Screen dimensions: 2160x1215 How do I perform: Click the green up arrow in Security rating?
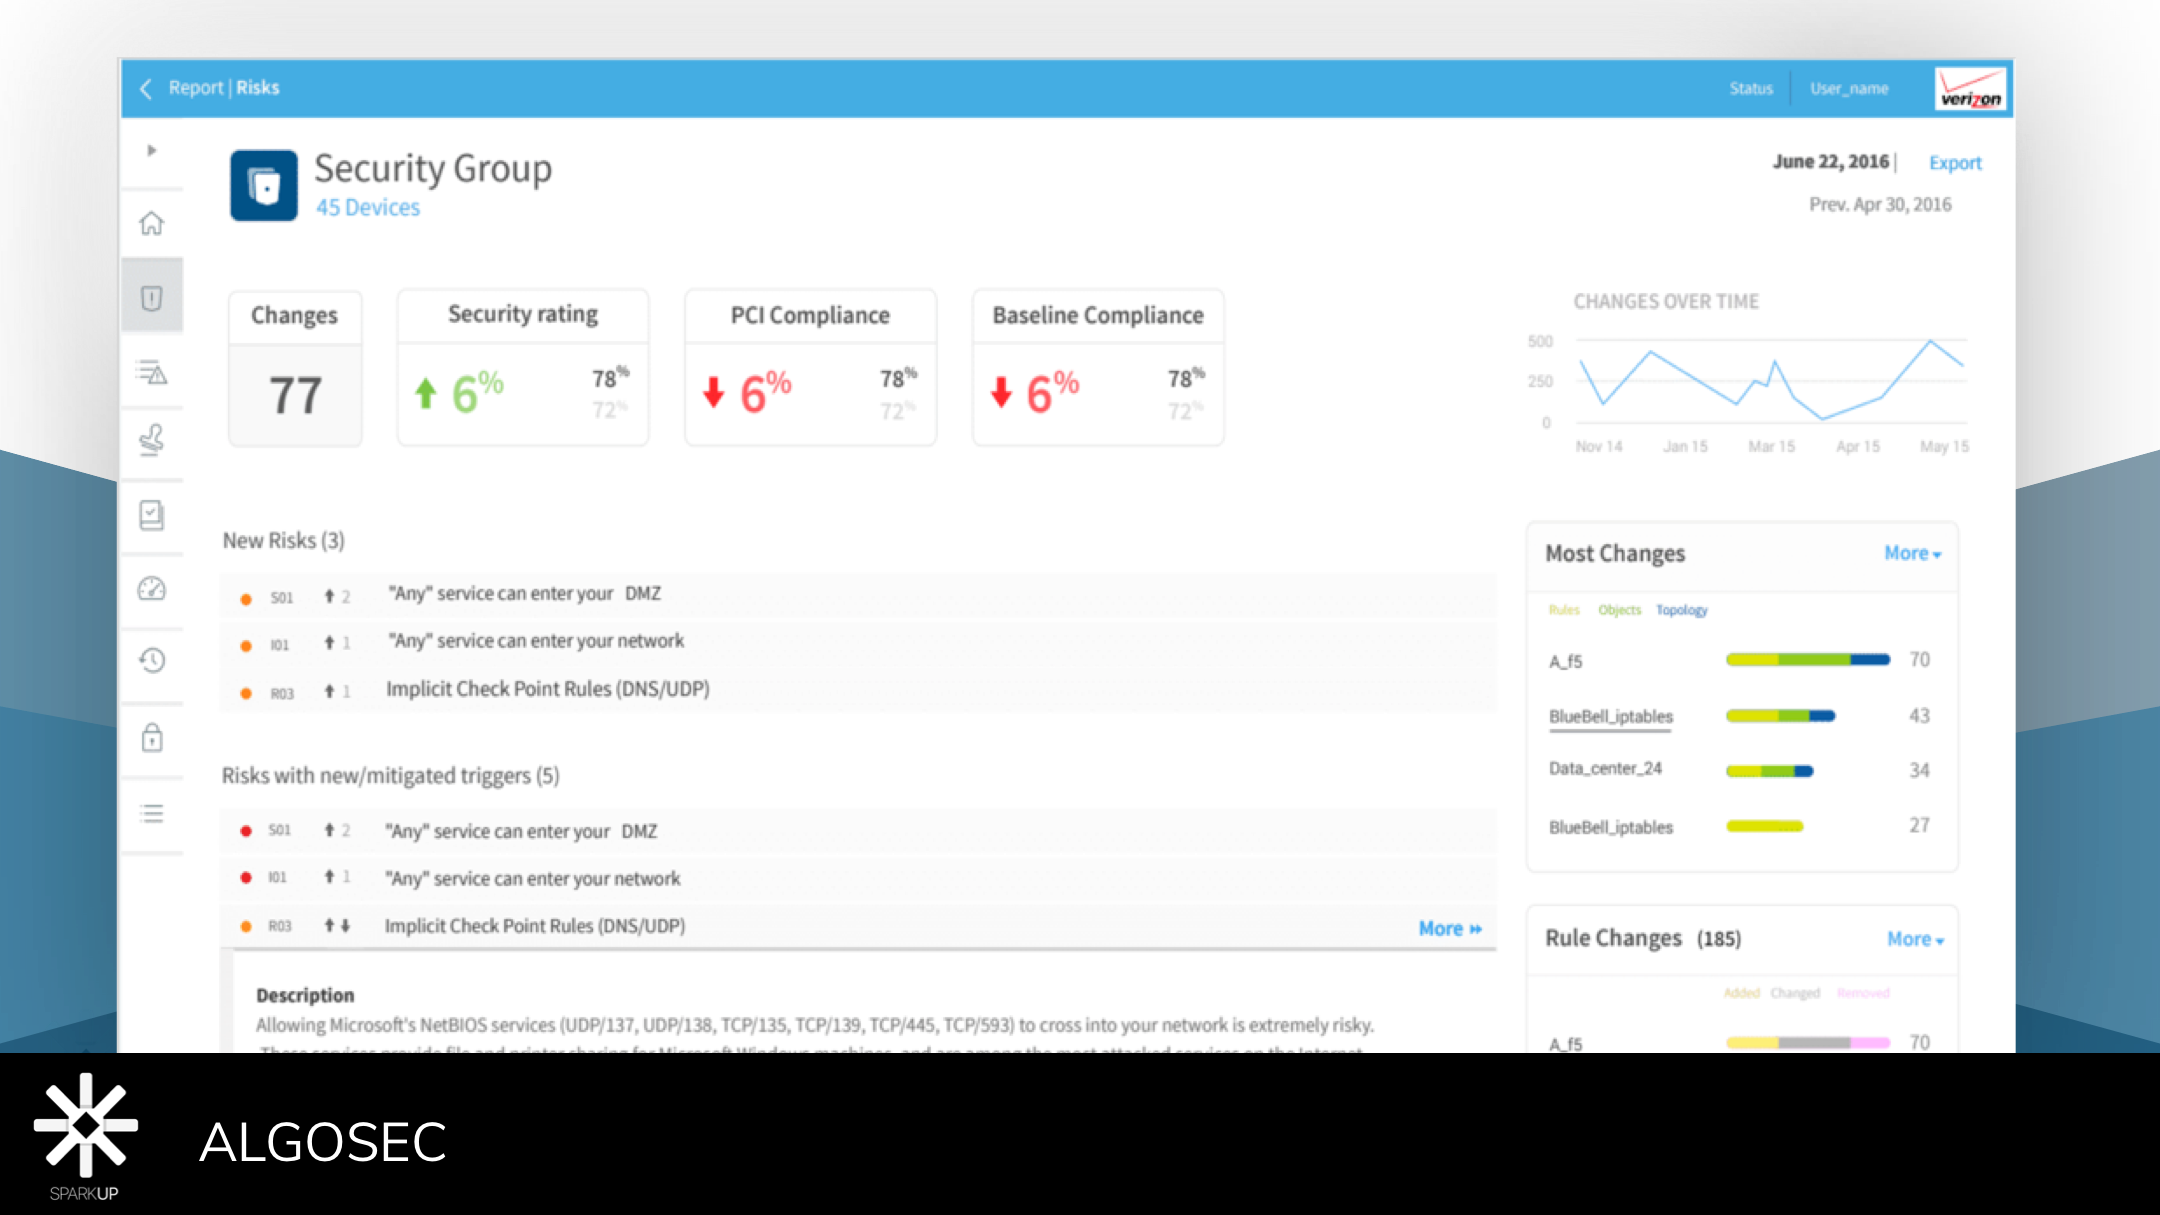pos(426,393)
